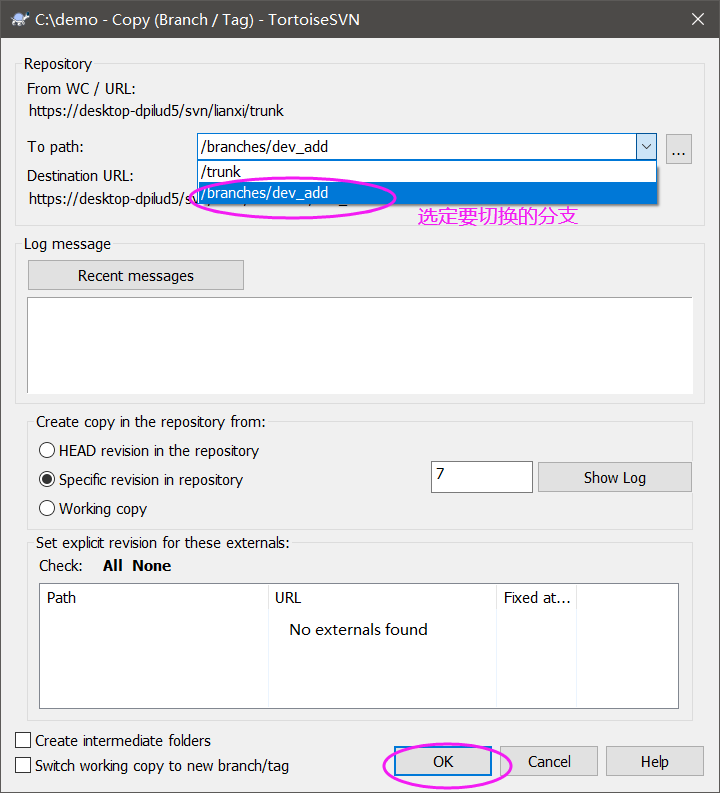Check None of the externals
Screen dimensions: 720x793
point(152,565)
